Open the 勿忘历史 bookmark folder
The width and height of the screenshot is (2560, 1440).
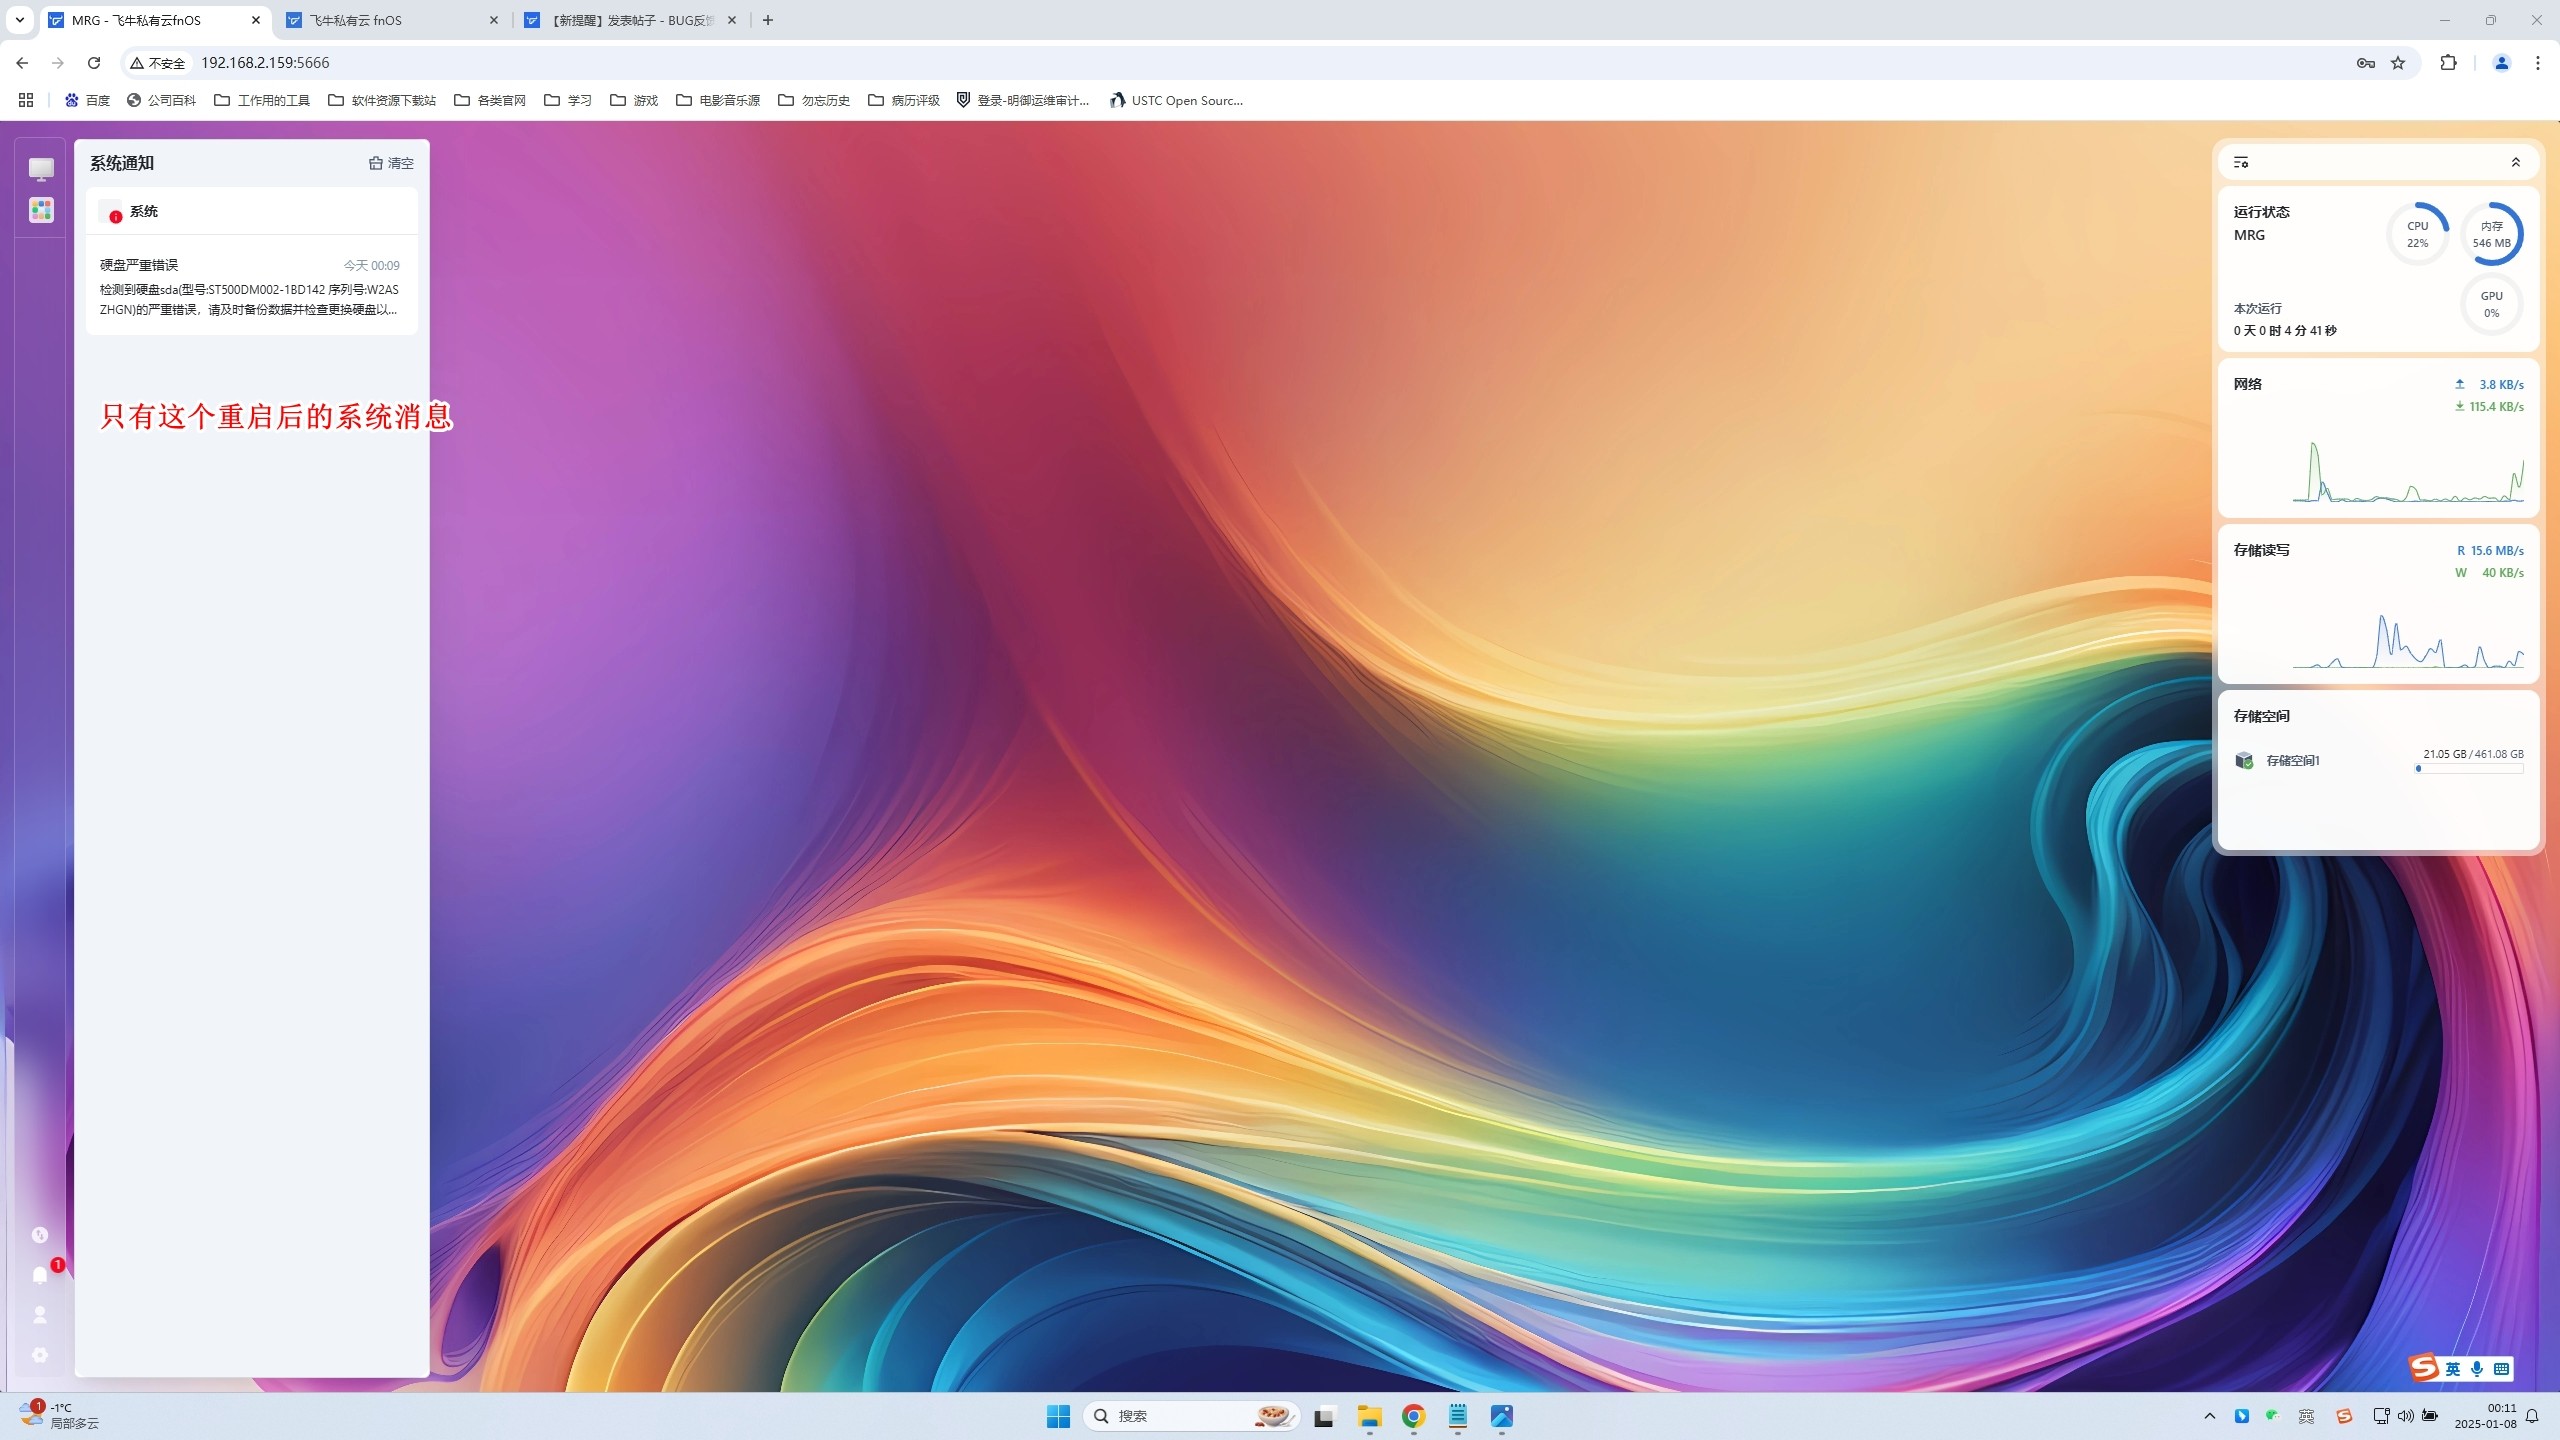814,100
